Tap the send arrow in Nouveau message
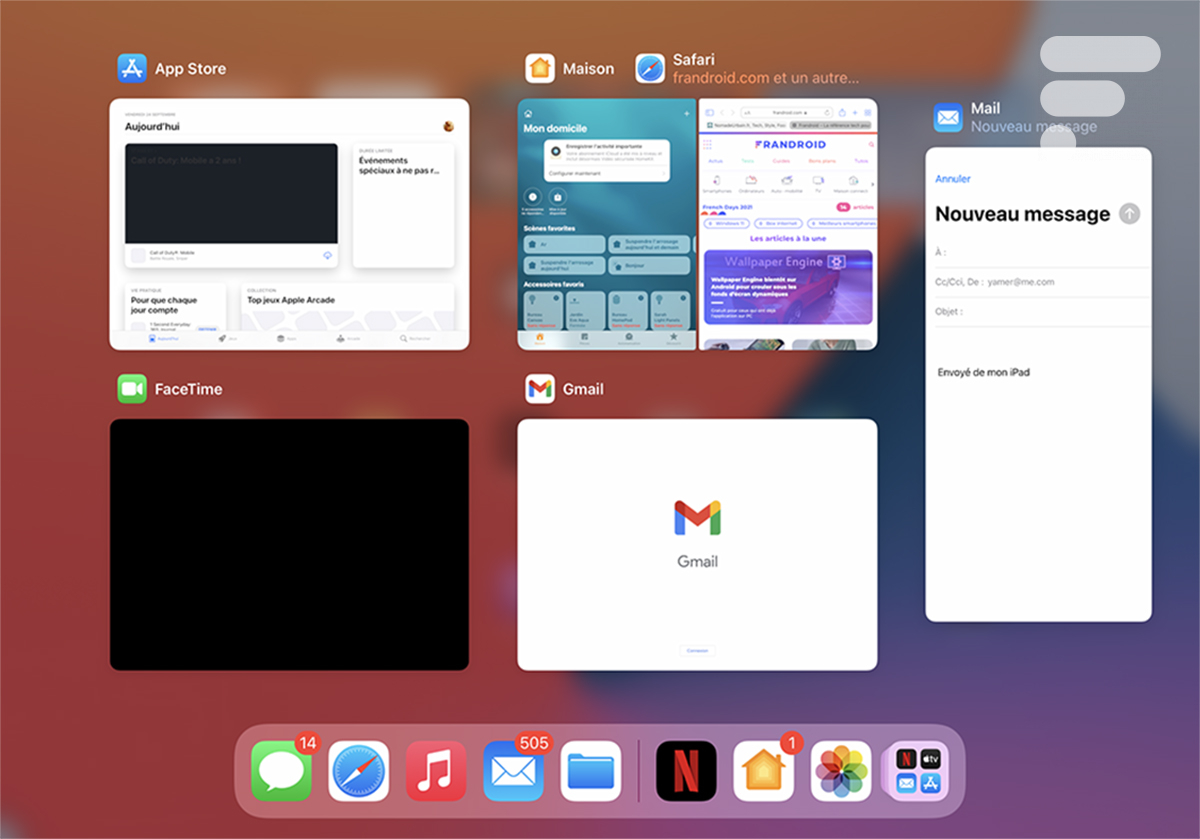1200x839 pixels. 1129,213
